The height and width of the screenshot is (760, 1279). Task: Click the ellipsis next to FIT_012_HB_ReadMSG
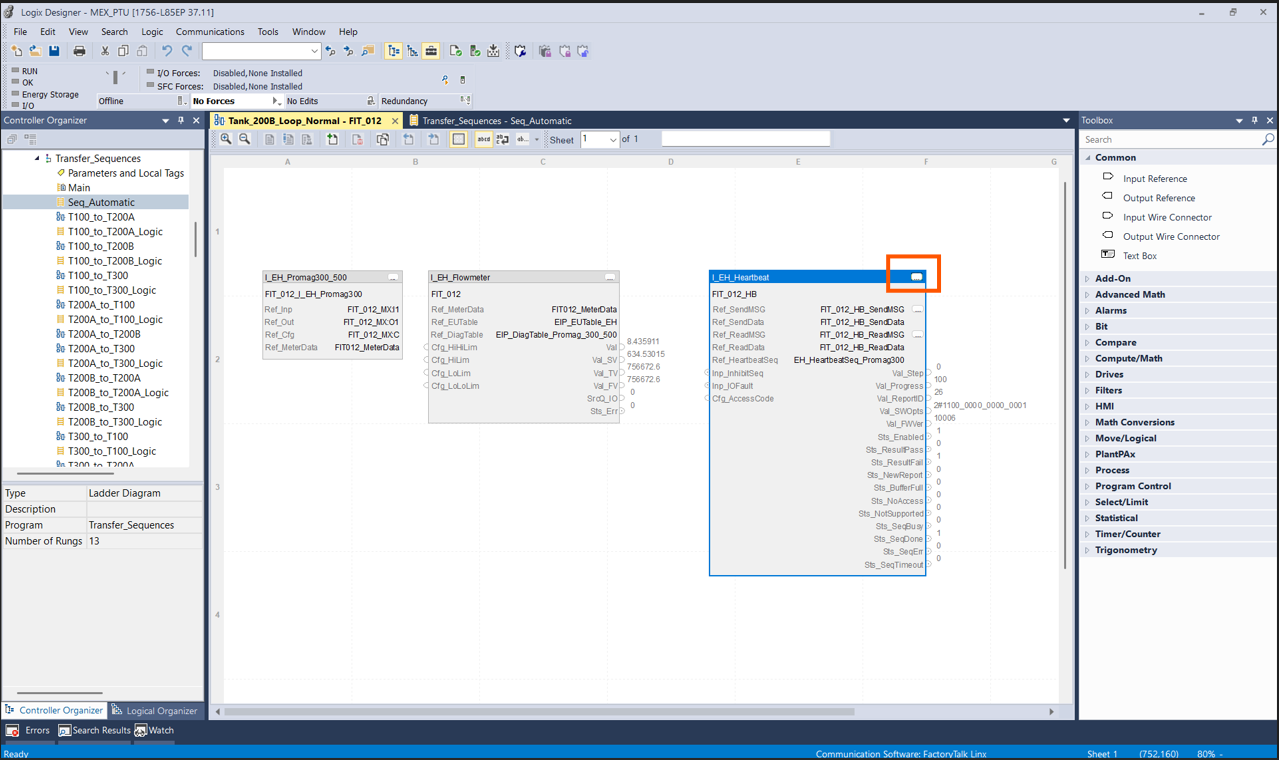[x=917, y=335]
